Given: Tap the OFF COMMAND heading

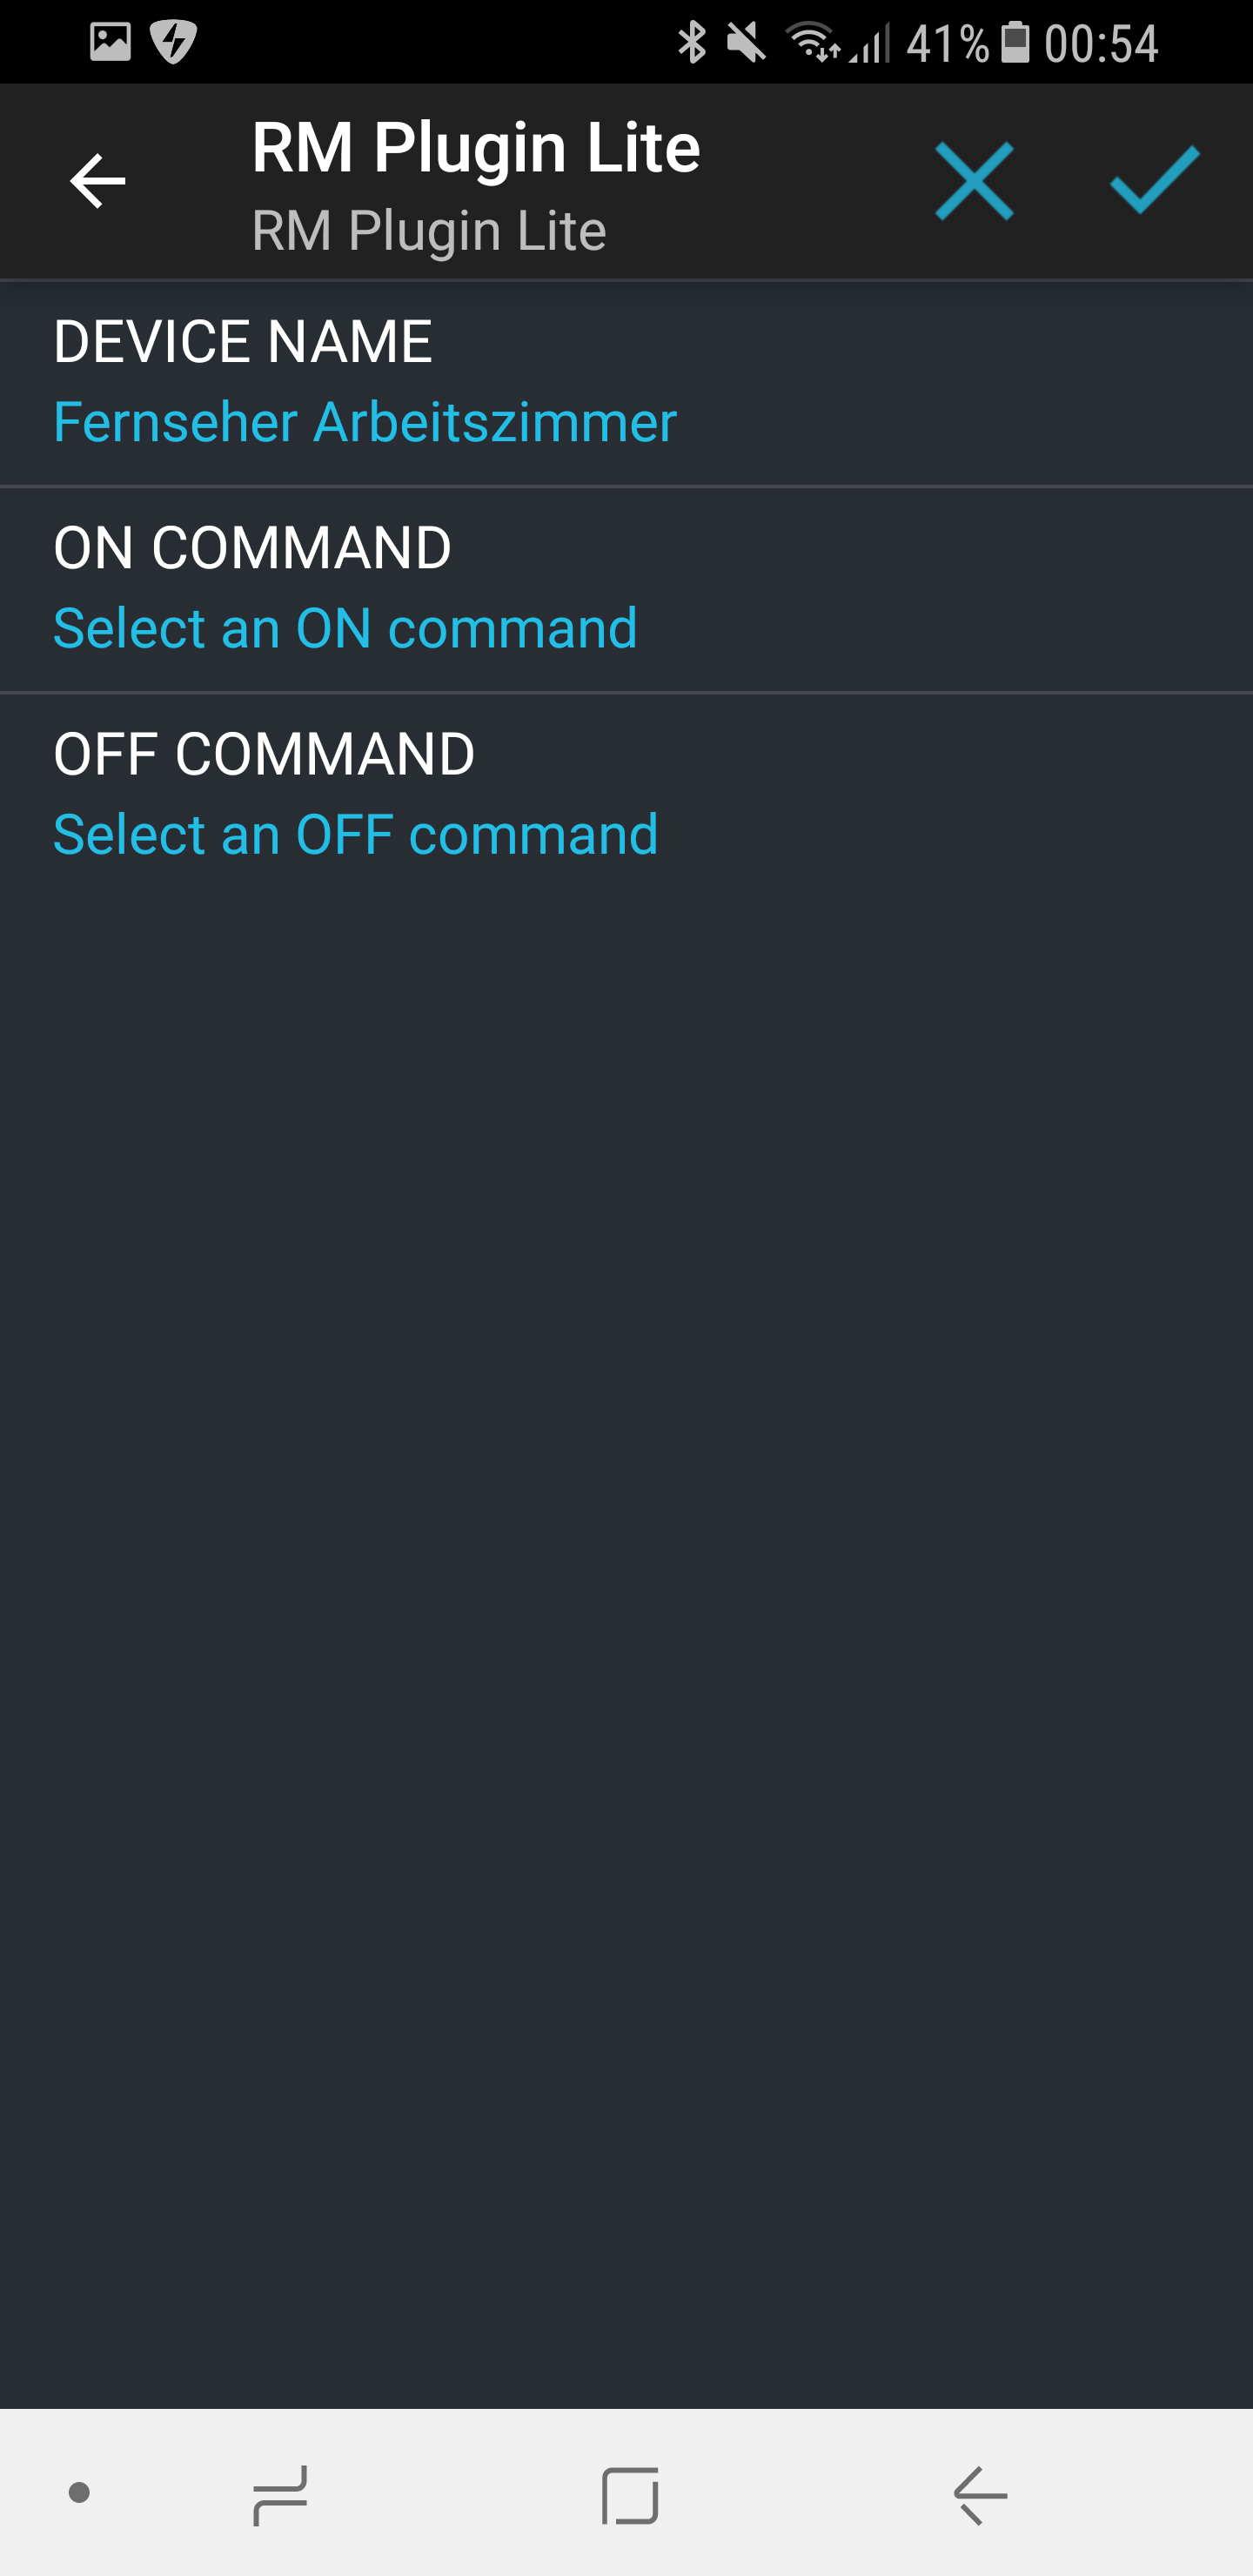Looking at the screenshot, I should (264, 754).
